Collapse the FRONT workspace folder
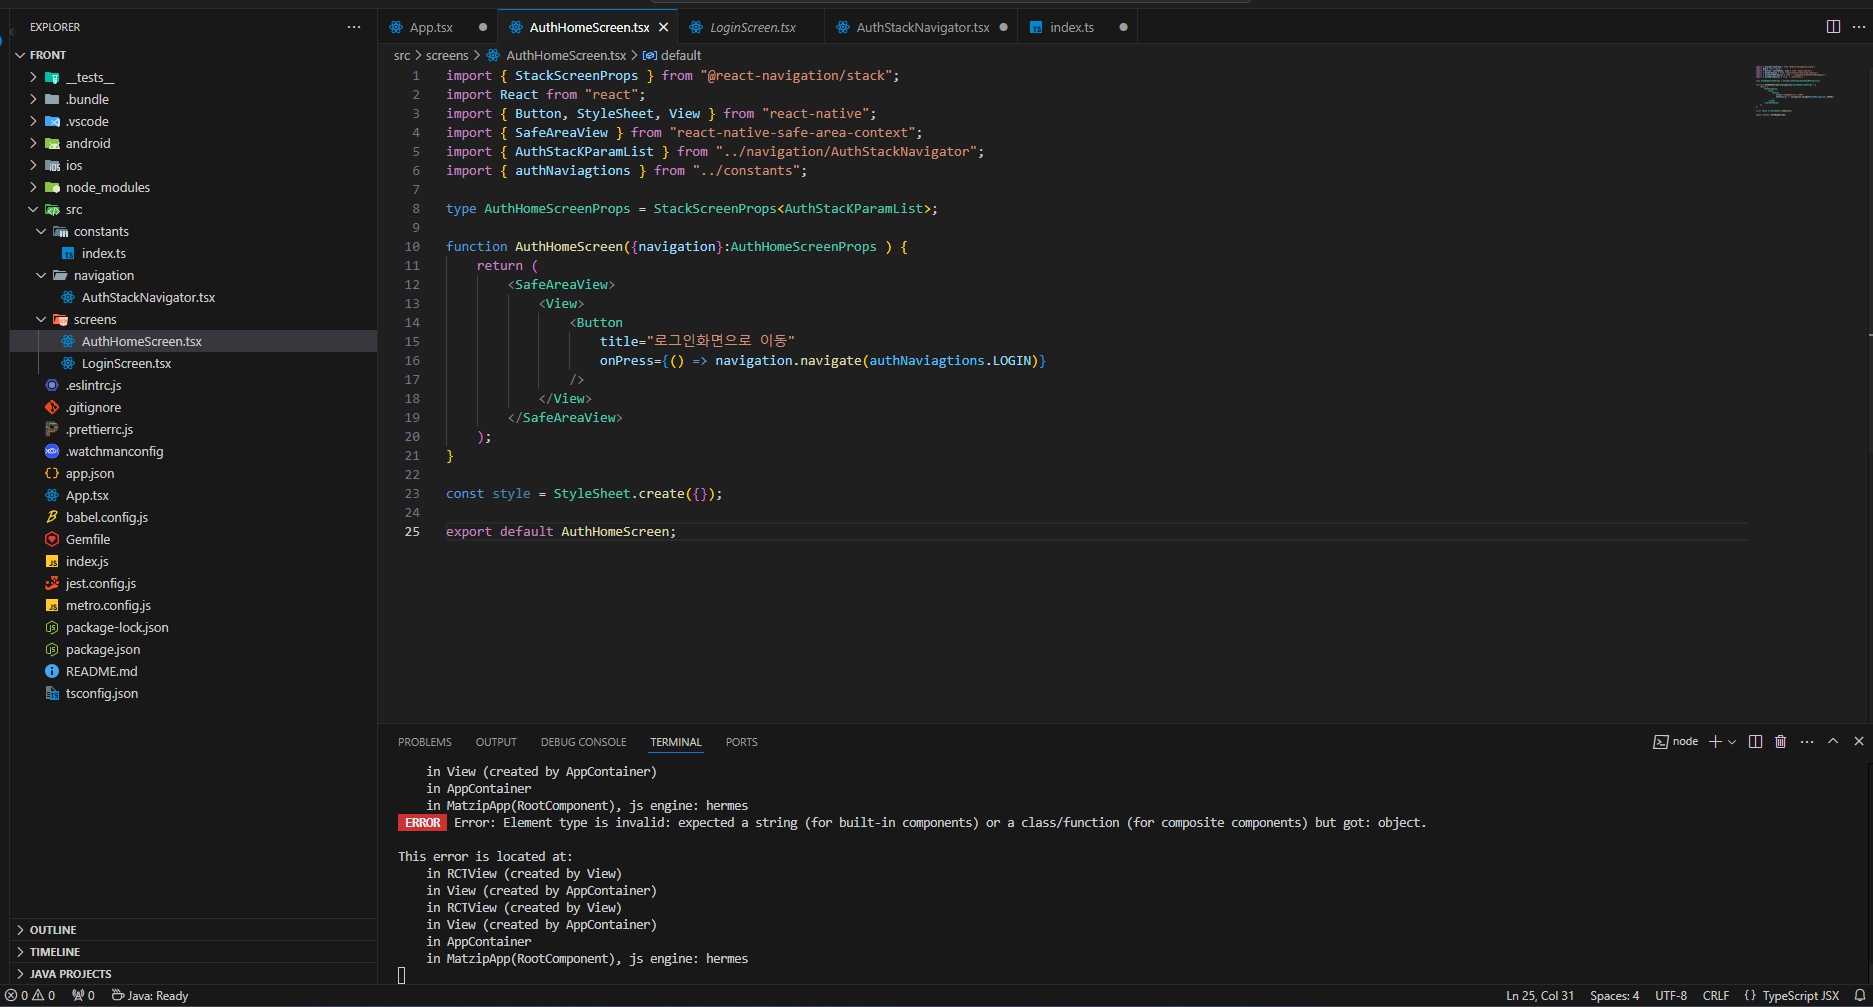This screenshot has width=1873, height=1007. (194, 55)
